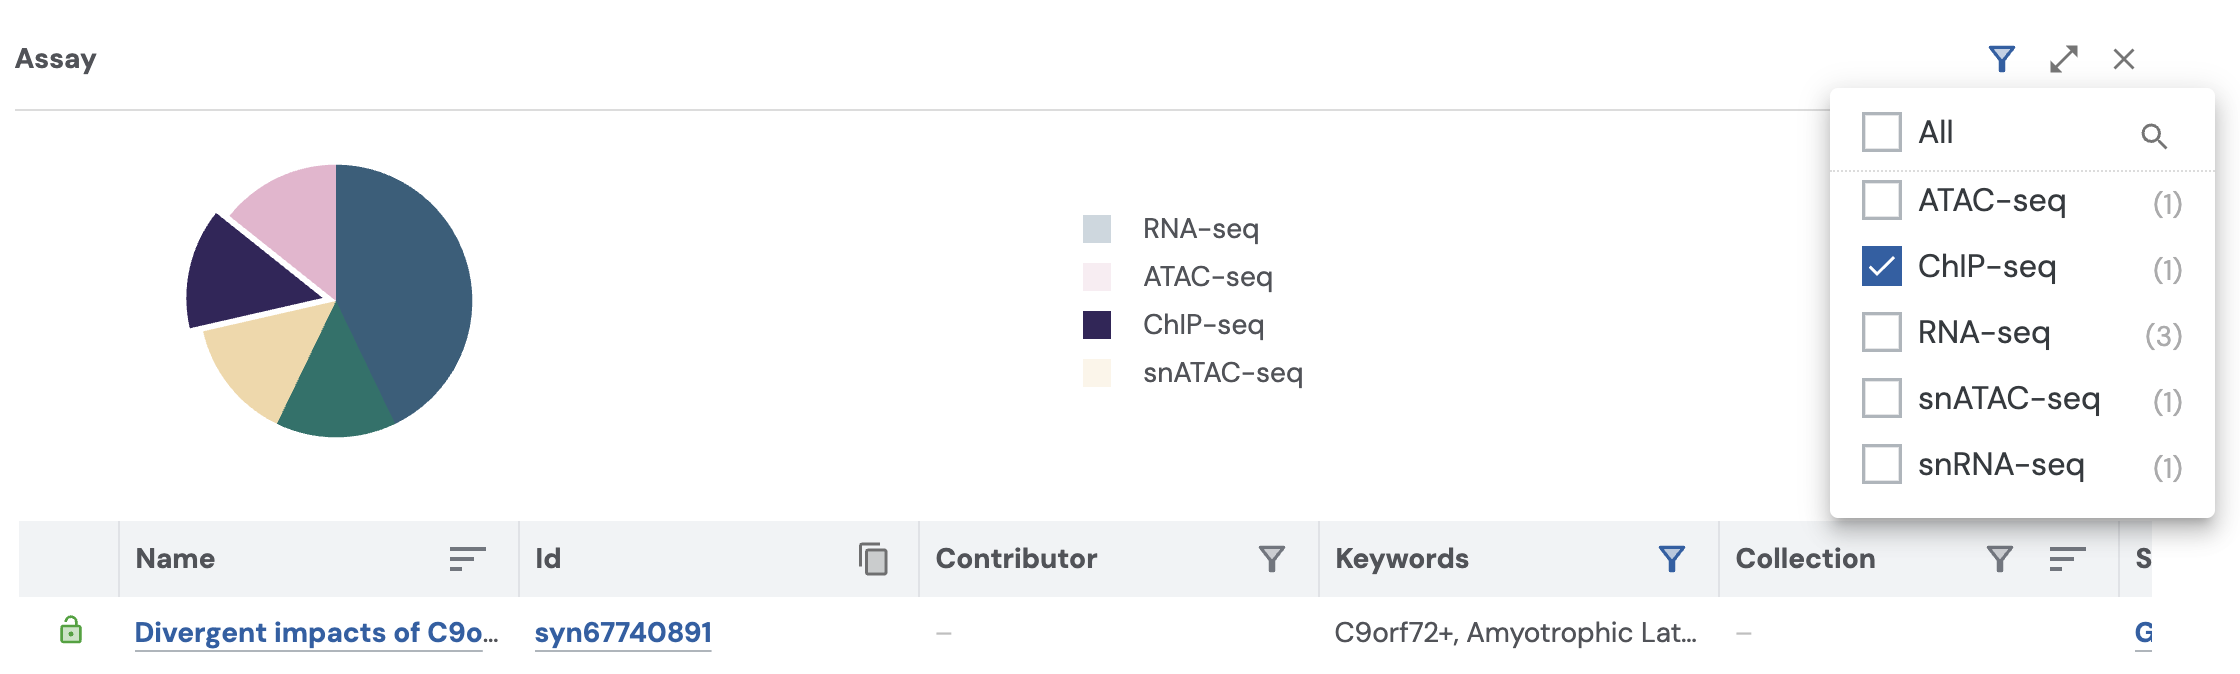Select the RNA-seq checkbox
The image size is (2240, 674).
[x=1881, y=332]
